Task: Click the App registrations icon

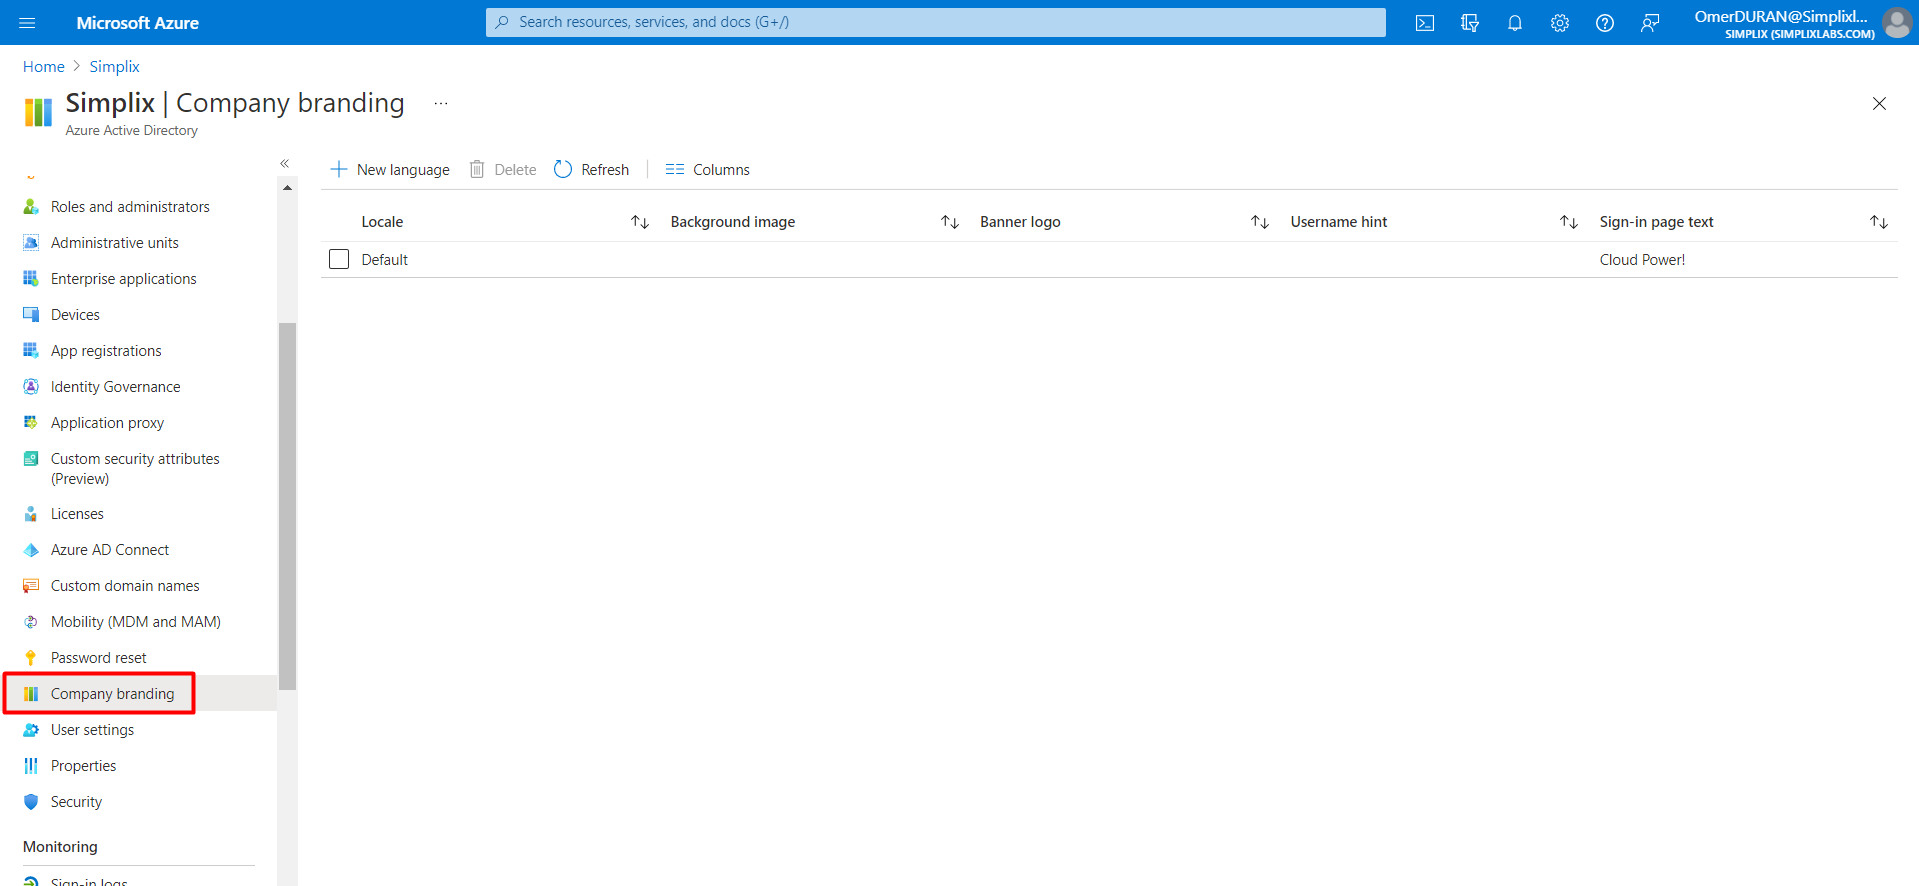Action: (x=31, y=351)
